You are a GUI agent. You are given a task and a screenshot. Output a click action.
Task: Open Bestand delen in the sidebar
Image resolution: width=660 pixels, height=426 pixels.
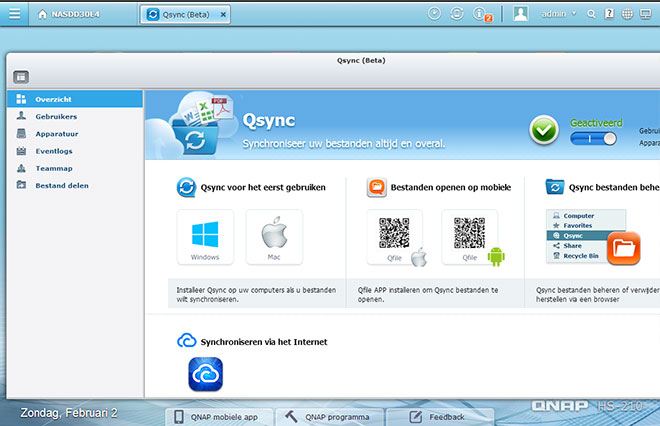(75, 185)
